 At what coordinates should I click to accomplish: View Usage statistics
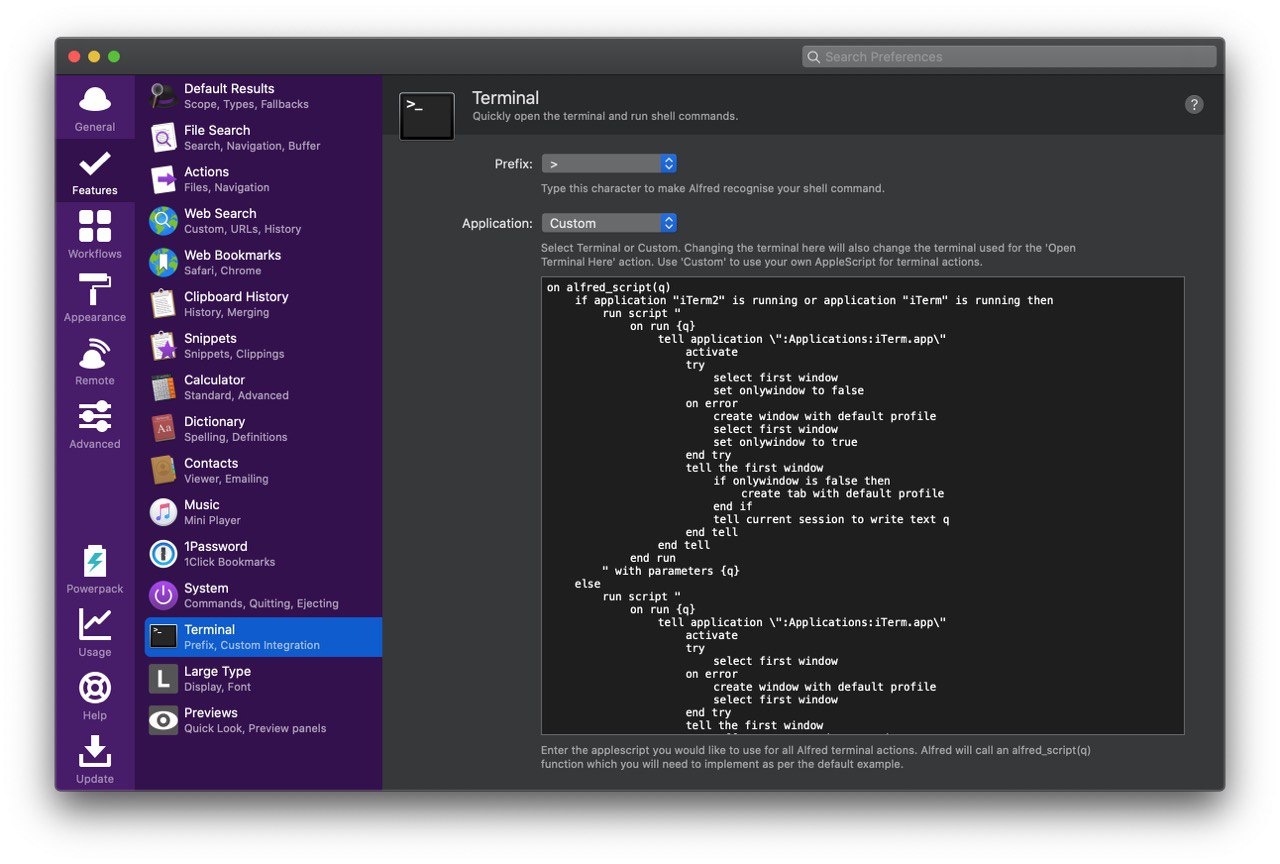tap(95, 633)
